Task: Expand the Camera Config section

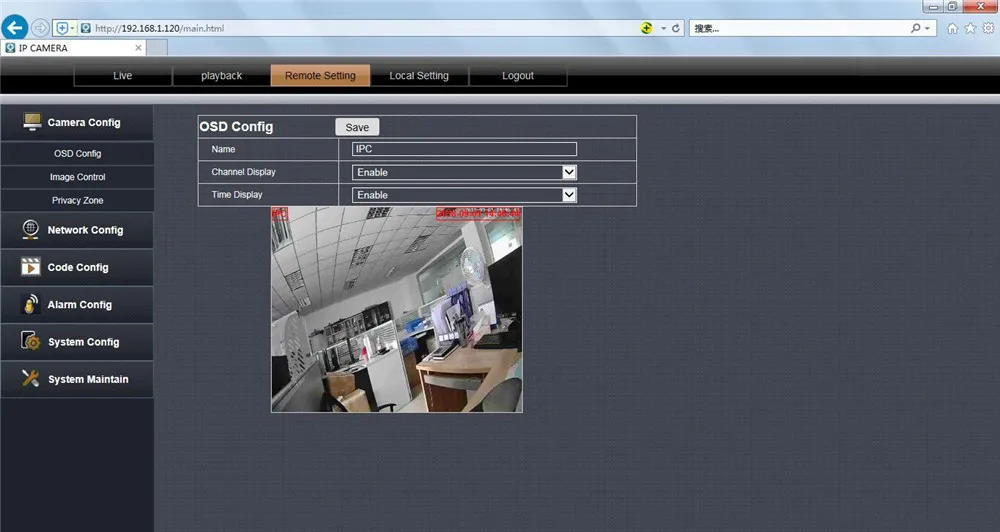Action: (77, 122)
